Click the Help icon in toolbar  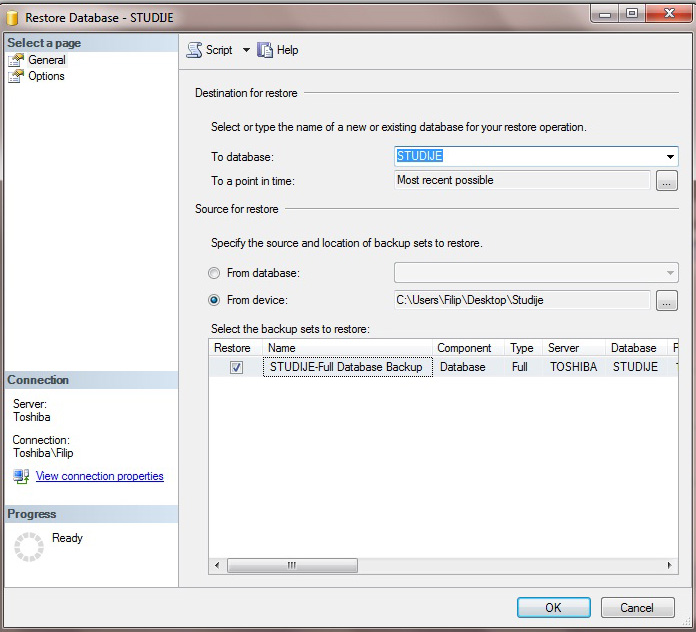(x=265, y=50)
